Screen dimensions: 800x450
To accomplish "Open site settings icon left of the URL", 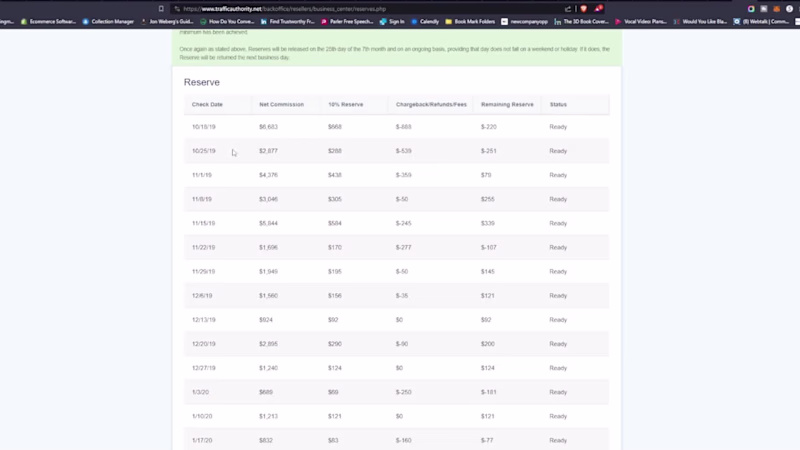I will click(x=177, y=9).
